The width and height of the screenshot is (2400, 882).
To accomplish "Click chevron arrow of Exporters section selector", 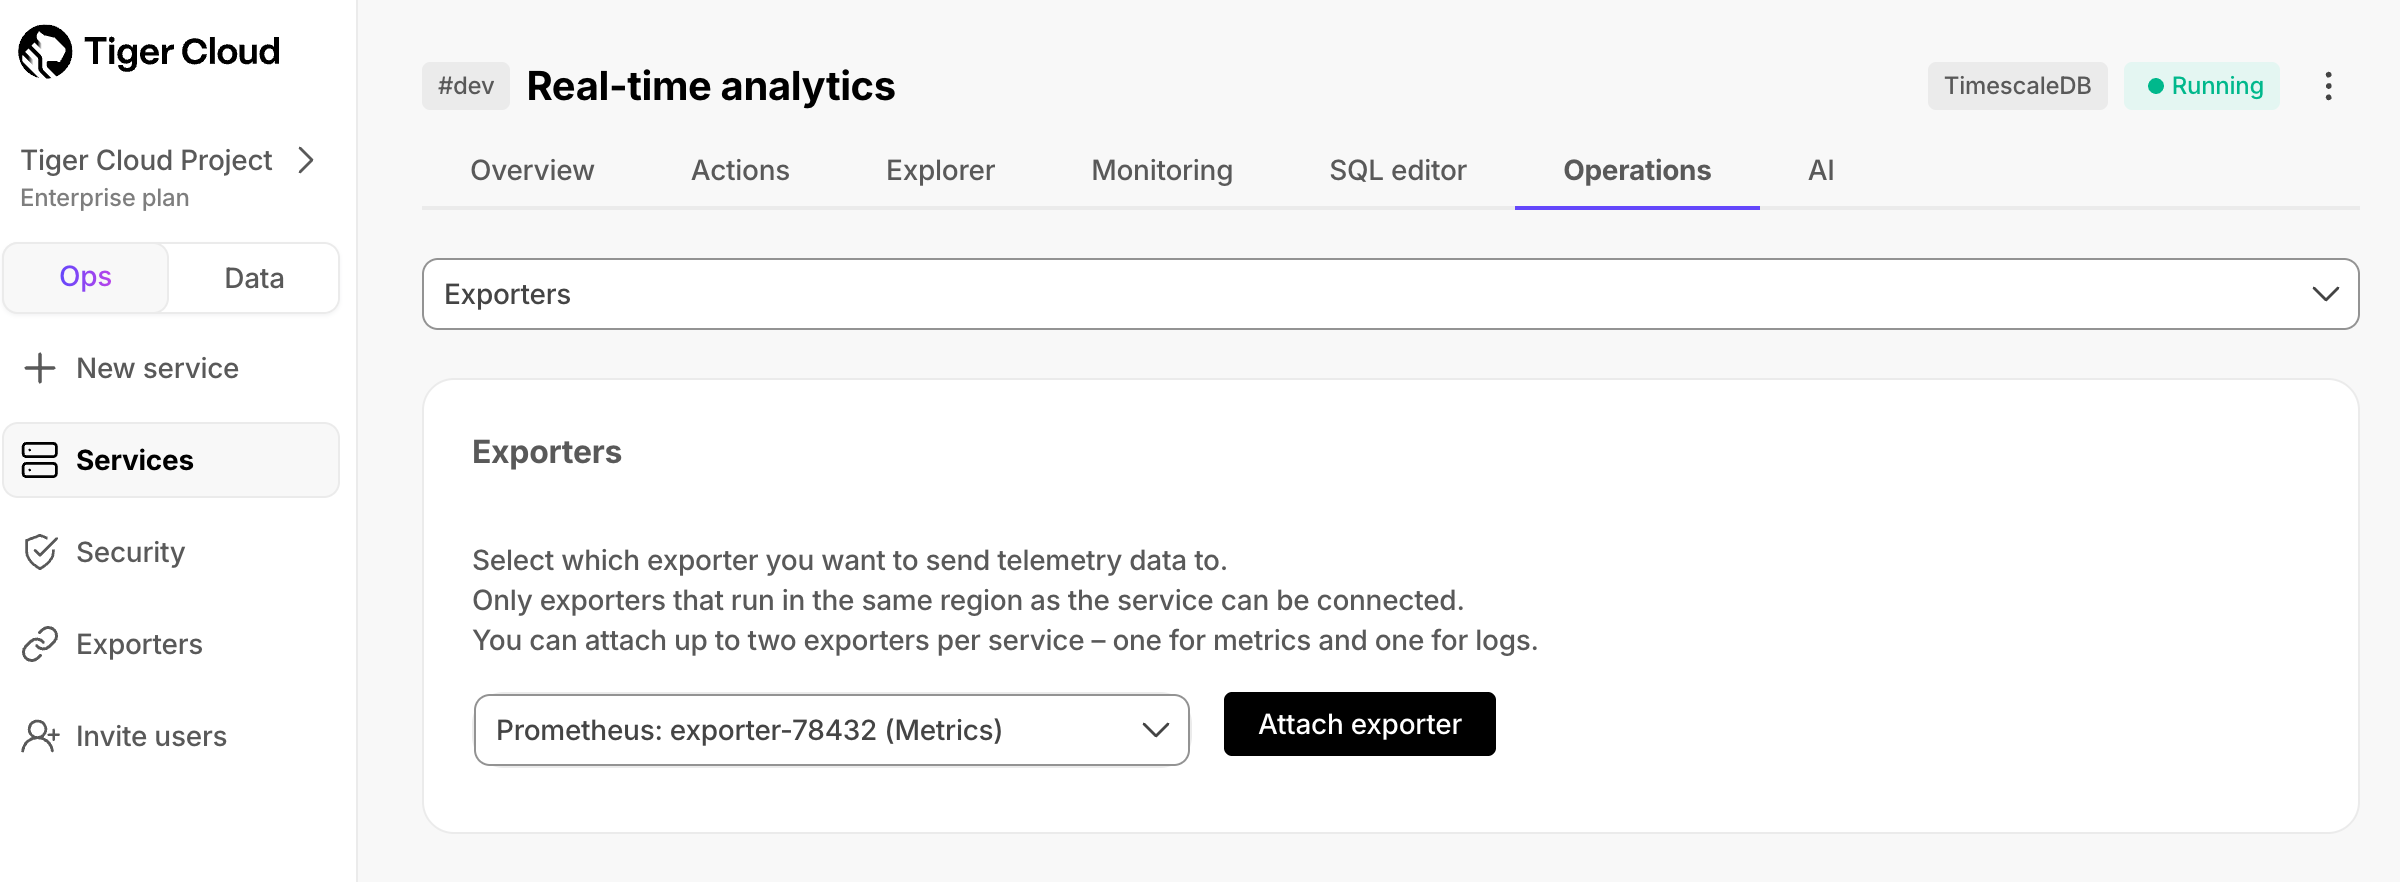I will tap(2326, 294).
